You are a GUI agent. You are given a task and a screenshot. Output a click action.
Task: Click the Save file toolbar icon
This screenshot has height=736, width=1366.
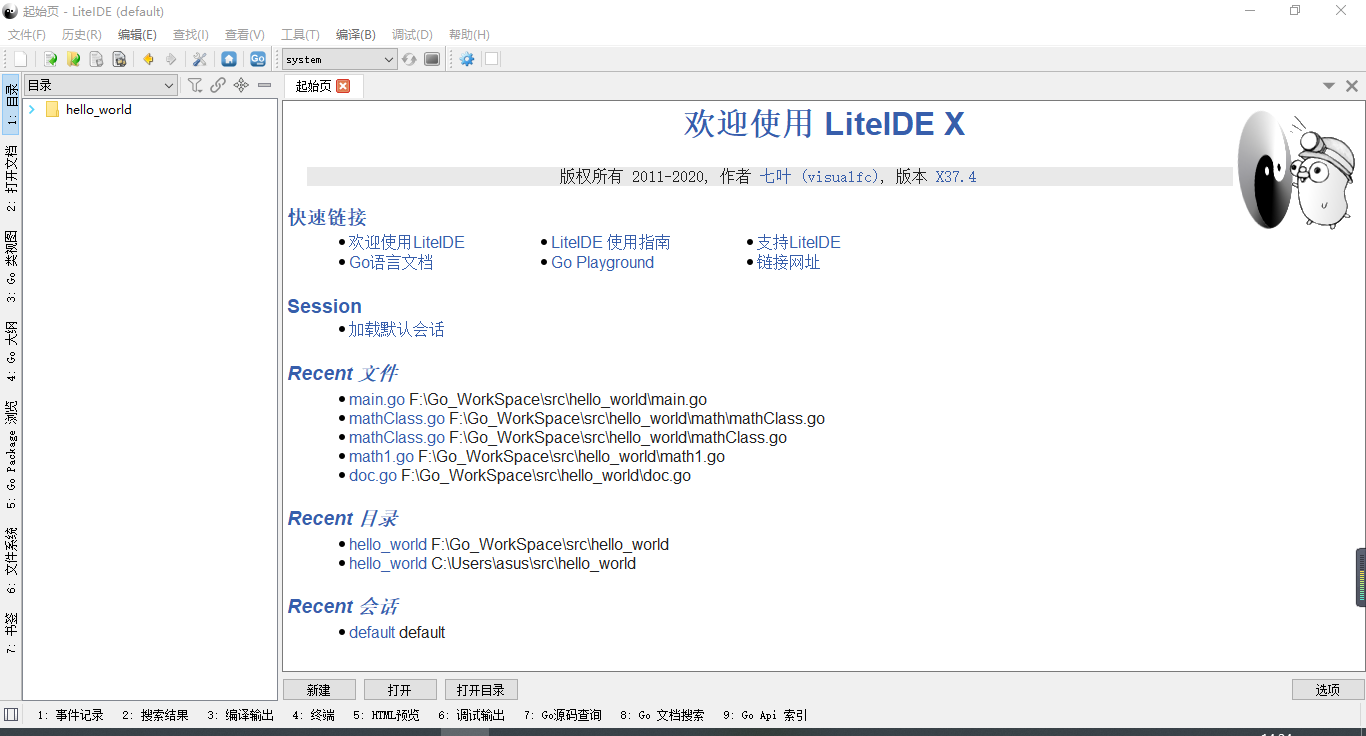tap(96, 59)
